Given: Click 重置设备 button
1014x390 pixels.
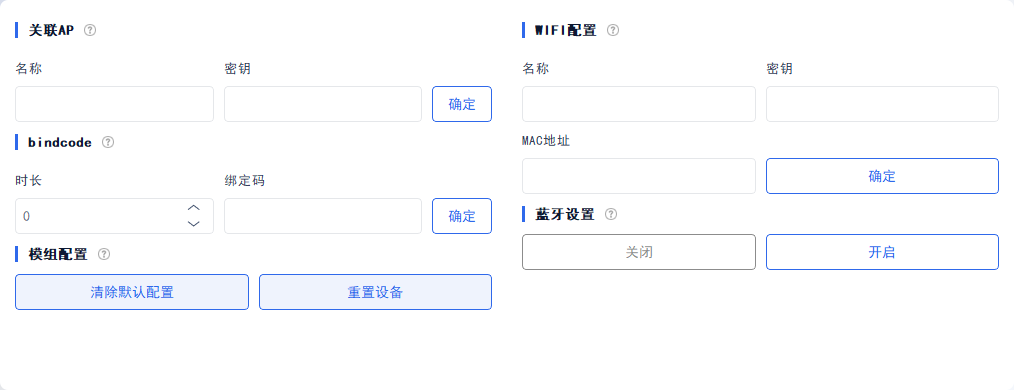Looking at the screenshot, I should (375, 292).
